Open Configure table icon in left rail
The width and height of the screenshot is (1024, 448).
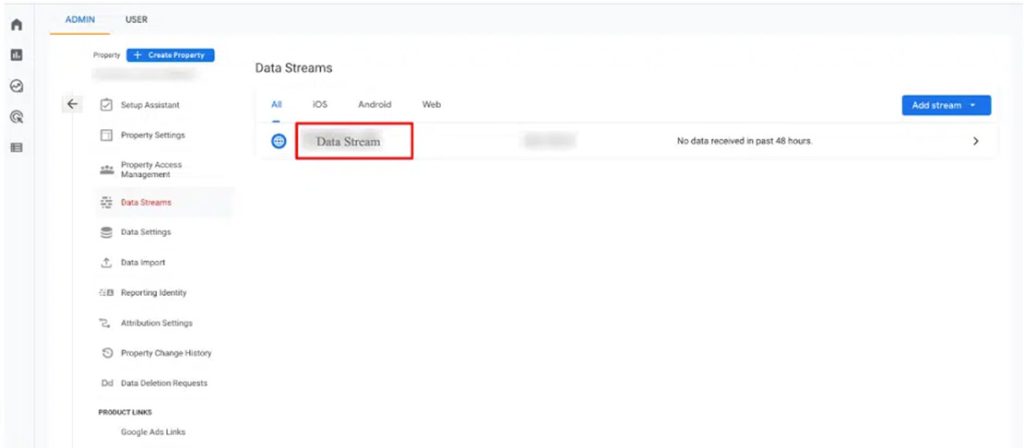pyautogui.click(x=16, y=147)
